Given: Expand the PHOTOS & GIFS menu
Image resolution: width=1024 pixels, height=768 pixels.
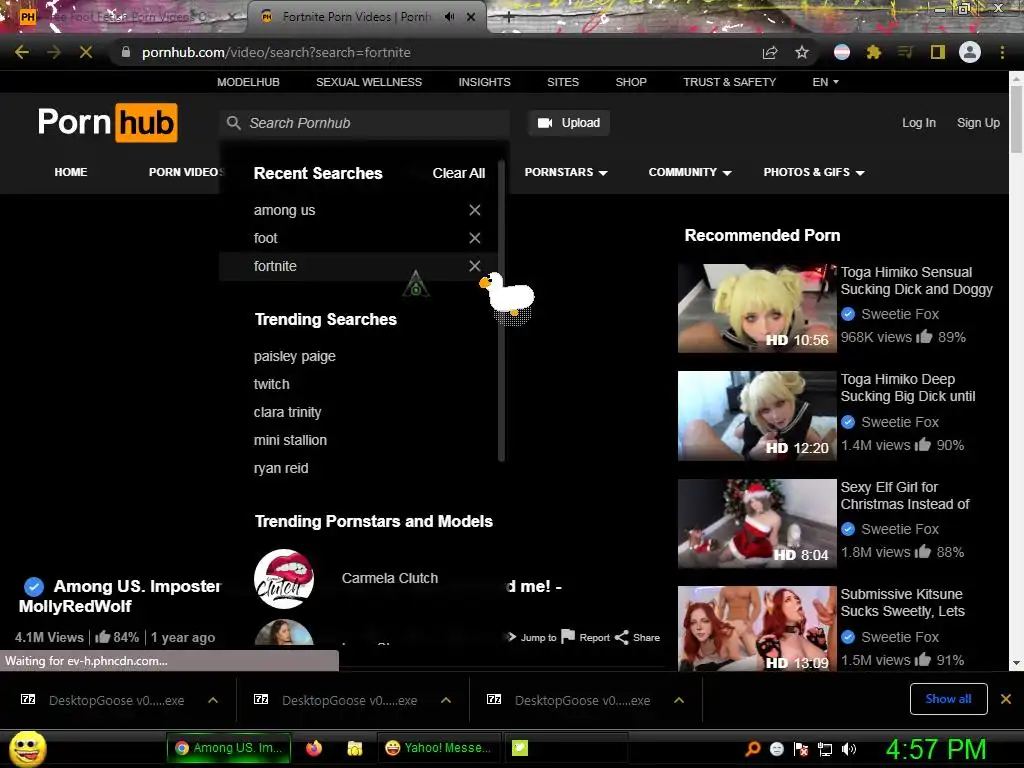Looking at the screenshot, I should click(x=814, y=172).
